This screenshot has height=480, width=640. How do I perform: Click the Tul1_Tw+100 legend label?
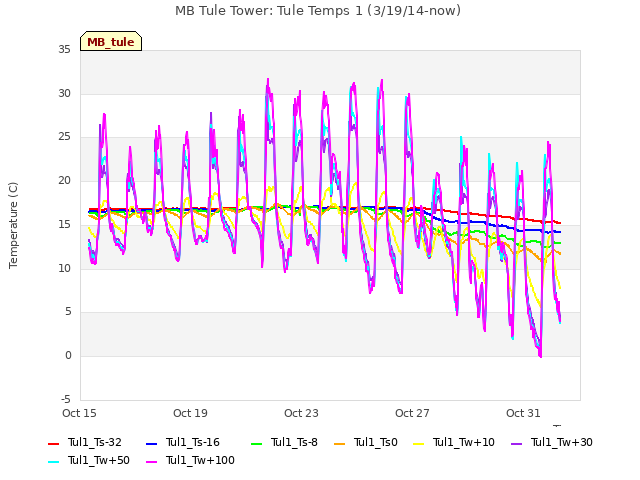tap(200, 460)
